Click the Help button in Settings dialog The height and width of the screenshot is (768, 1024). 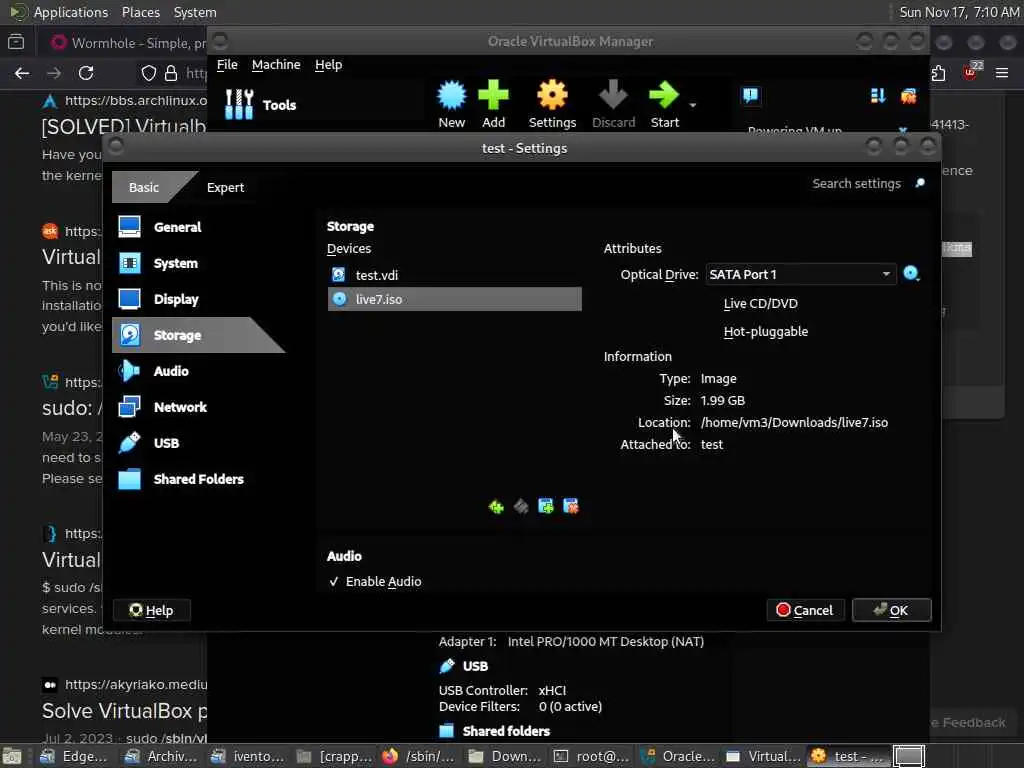[152, 610]
